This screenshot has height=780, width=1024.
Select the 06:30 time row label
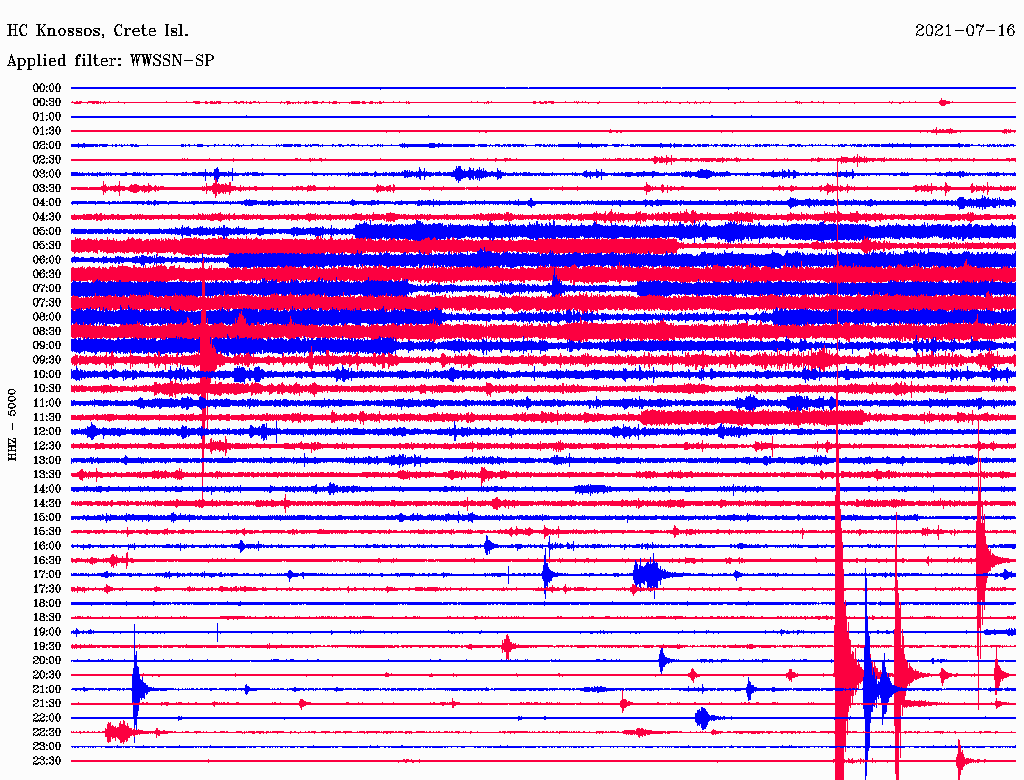(x=46, y=274)
